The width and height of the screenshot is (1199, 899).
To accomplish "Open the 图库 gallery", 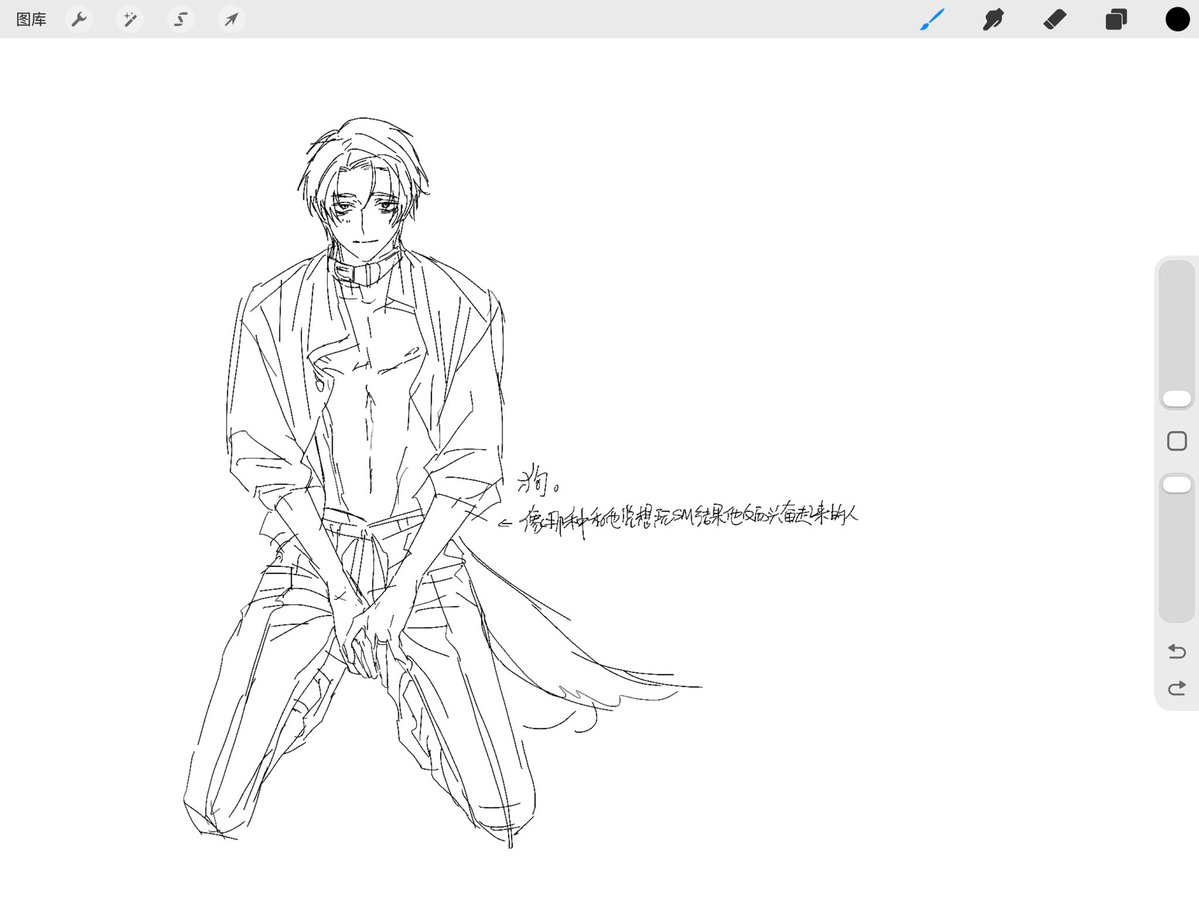I will [31, 19].
